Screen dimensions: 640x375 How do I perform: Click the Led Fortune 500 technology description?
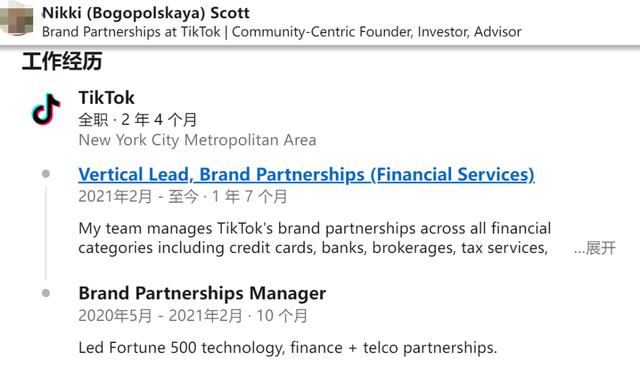pyautogui.click(x=288, y=348)
